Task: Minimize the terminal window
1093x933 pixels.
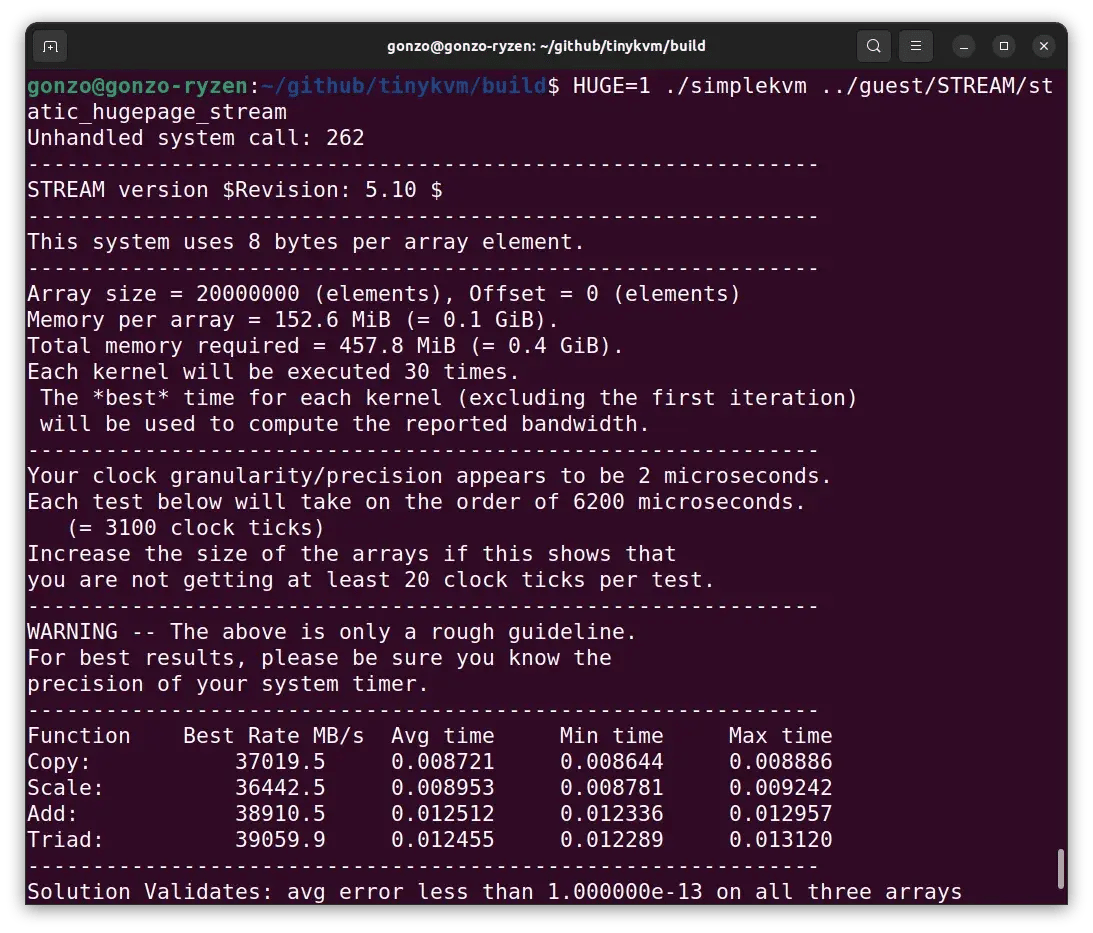Action: click(963, 46)
